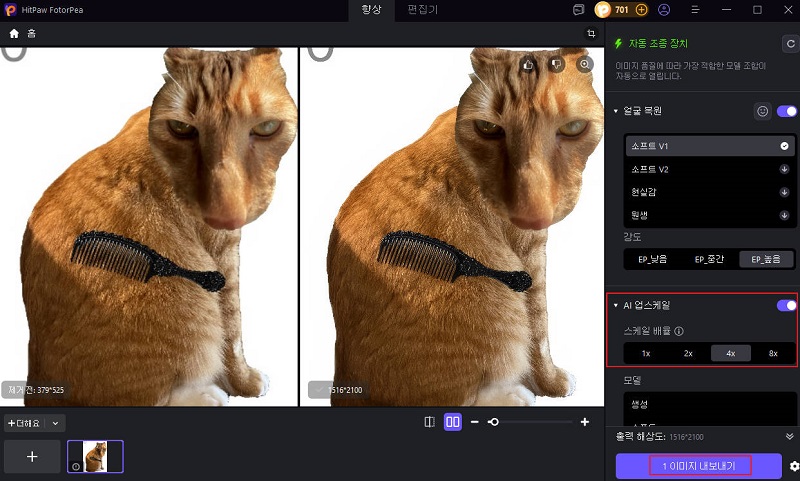
Task: Click the thumbs down feedback icon
Action: click(x=557, y=64)
